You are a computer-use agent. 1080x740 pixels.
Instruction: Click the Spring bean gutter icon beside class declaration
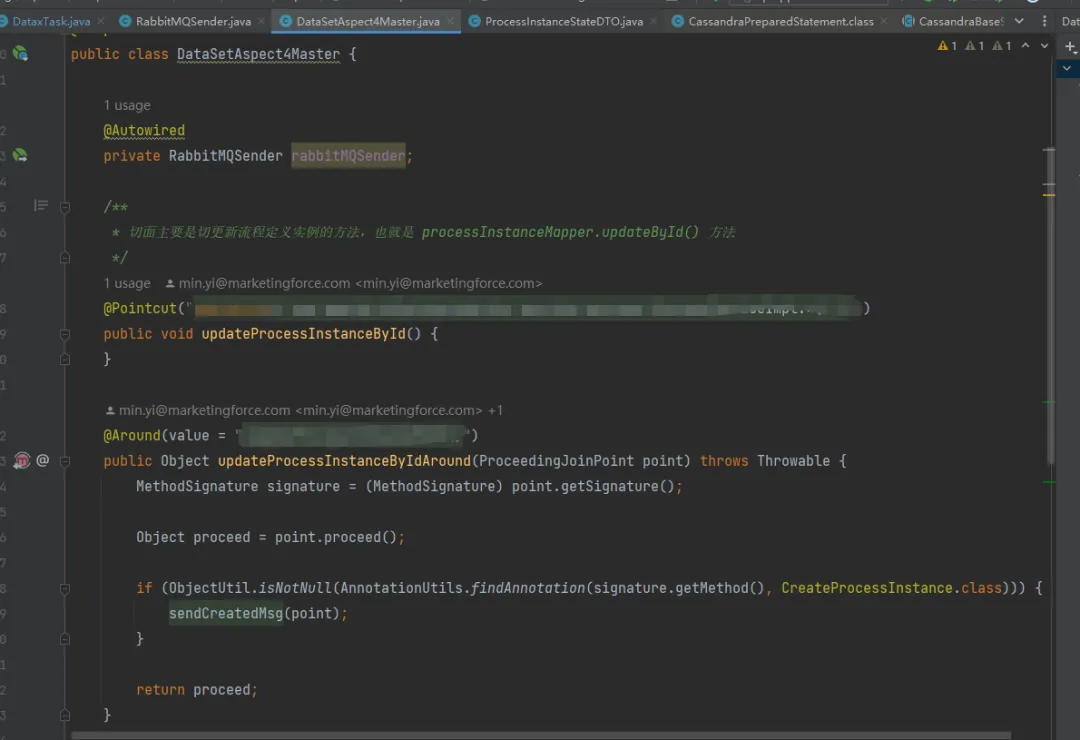(x=20, y=54)
